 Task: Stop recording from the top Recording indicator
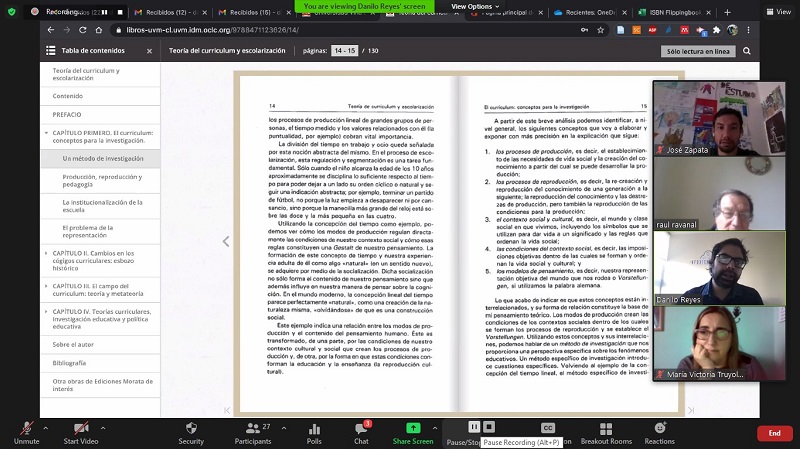point(120,12)
